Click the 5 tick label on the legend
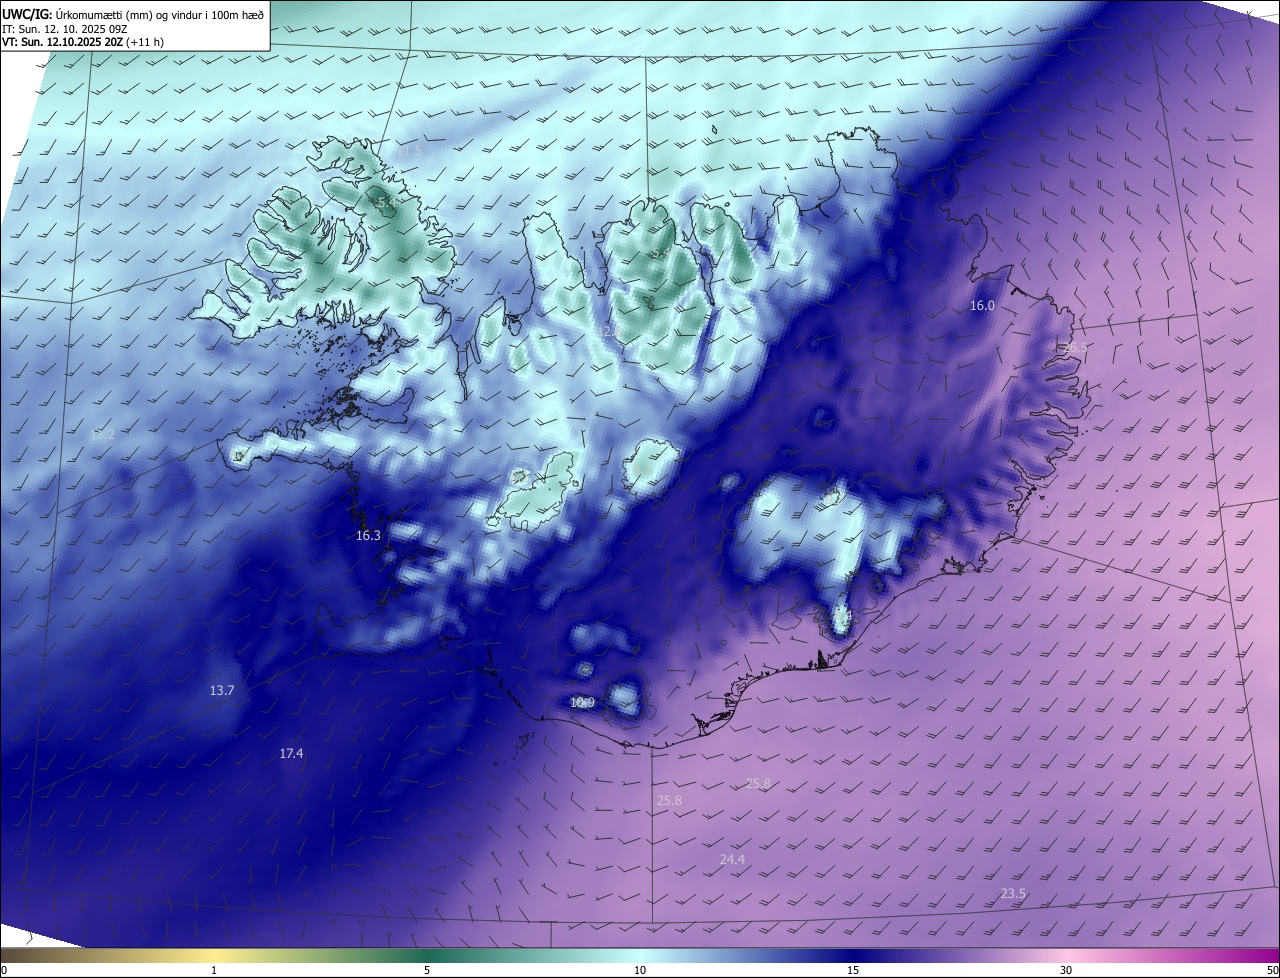1280x978 pixels. (427, 970)
